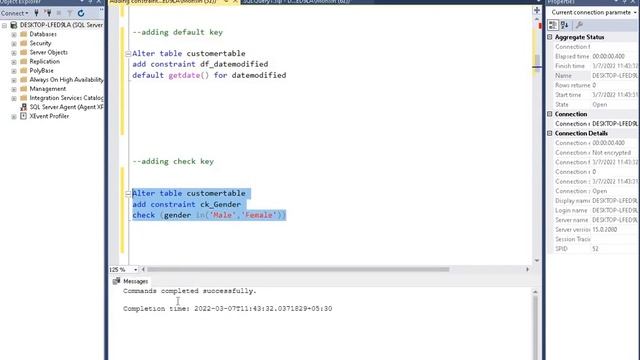640x360 pixels.
Task: Expand the Replication node
Action: 14,62
